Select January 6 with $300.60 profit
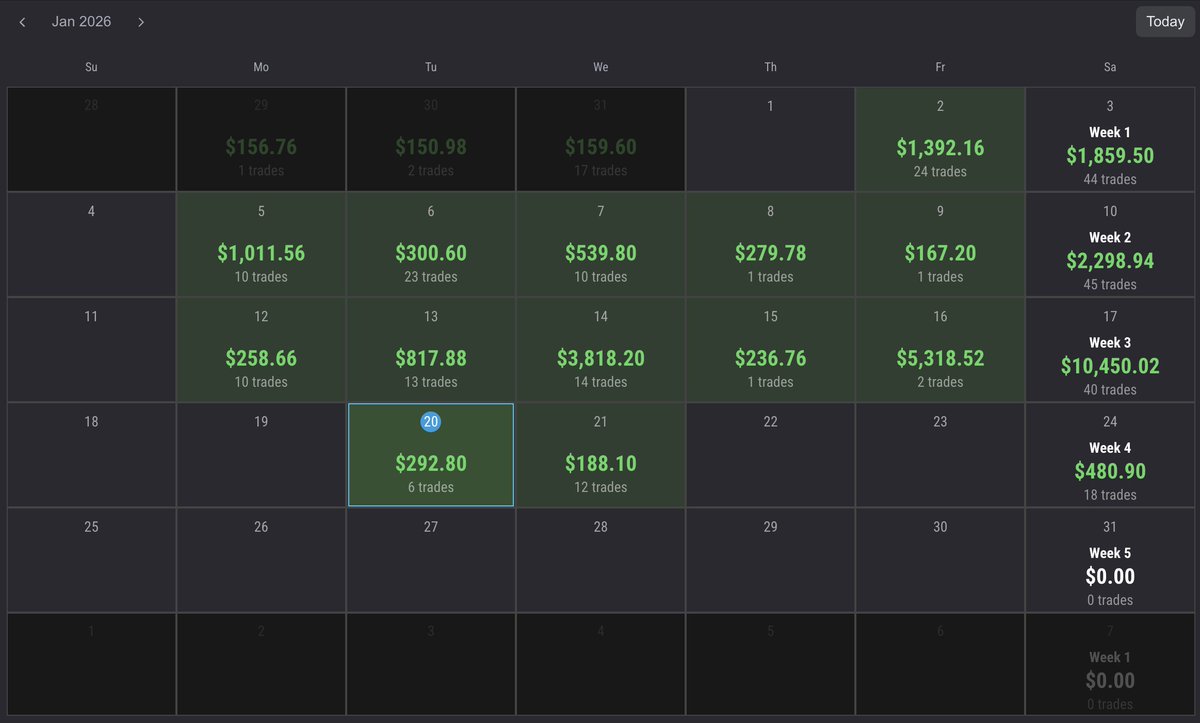 click(431, 244)
